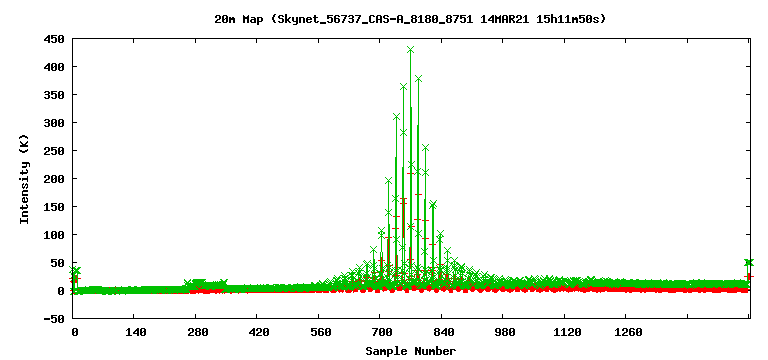The height and width of the screenshot is (360, 768).
Task: Click the highest green peak marker near 430
Action: [410, 49]
